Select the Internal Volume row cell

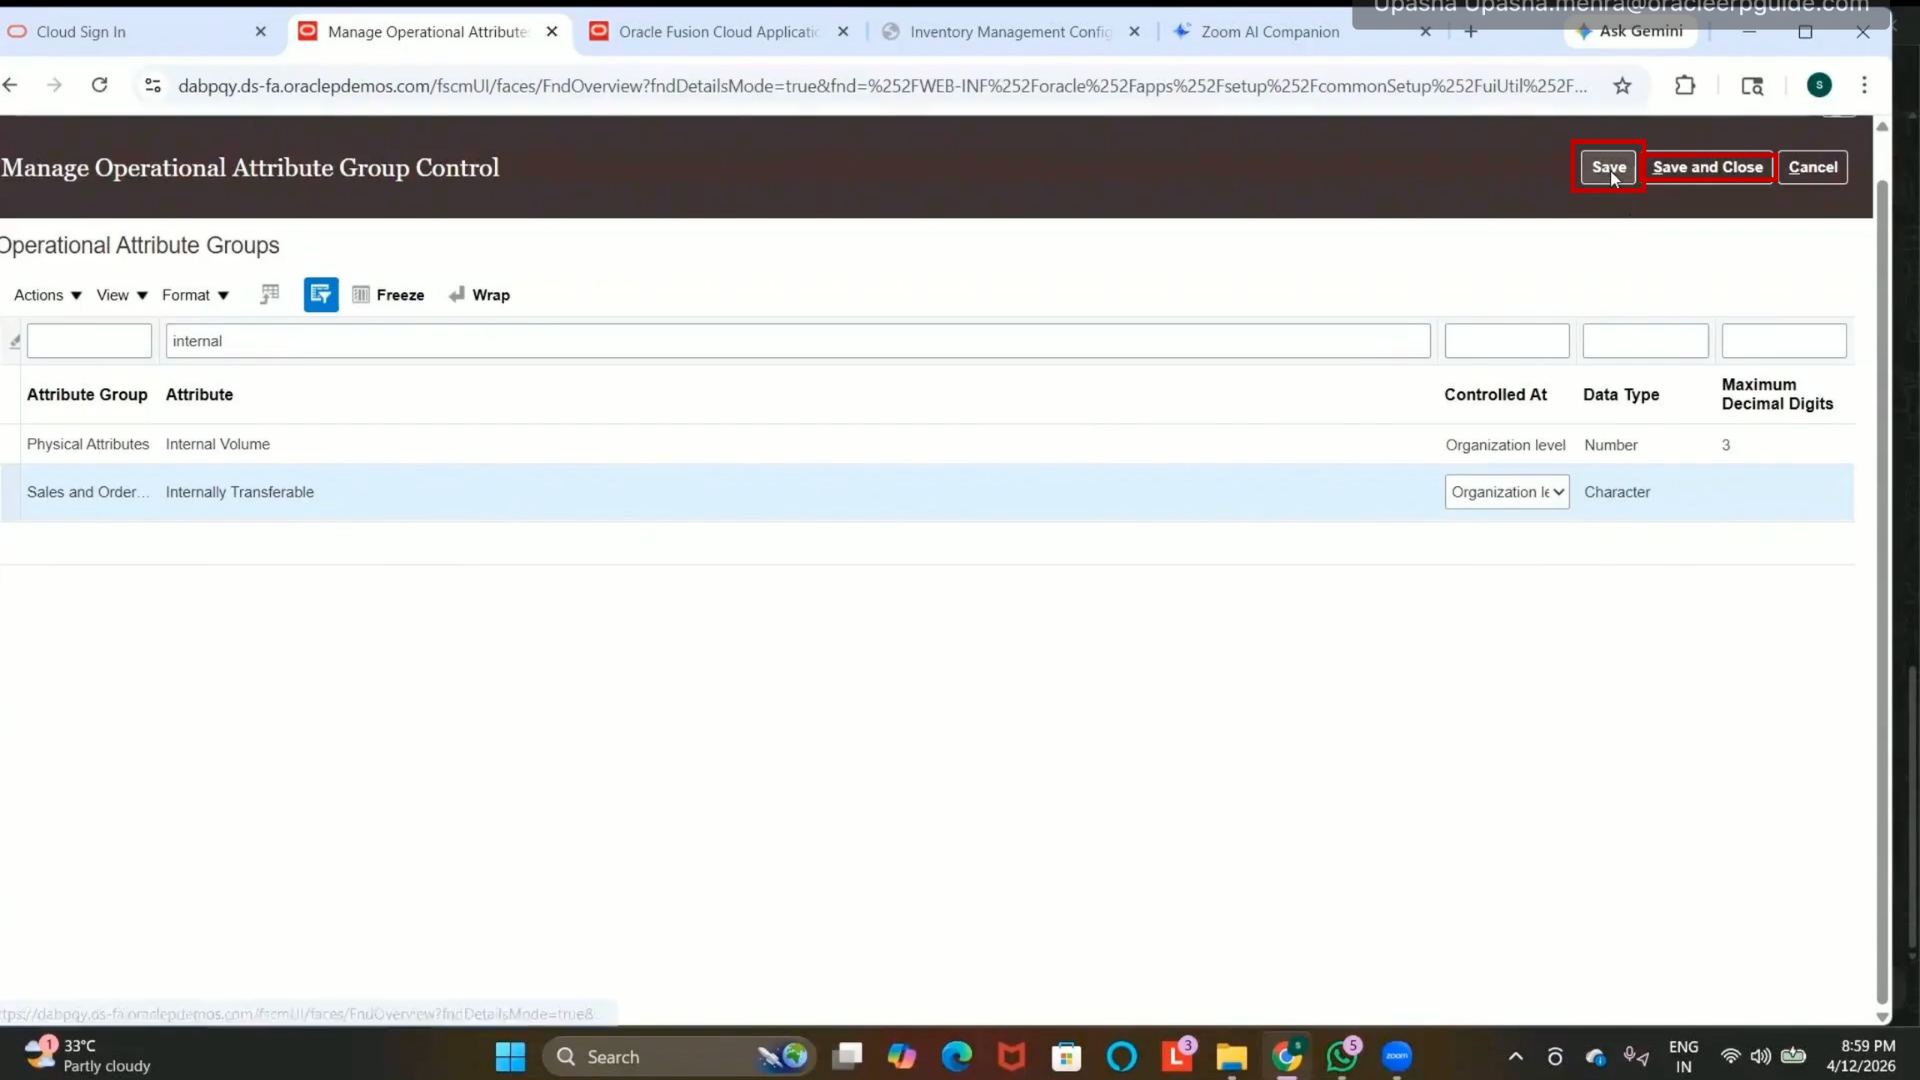(x=217, y=444)
